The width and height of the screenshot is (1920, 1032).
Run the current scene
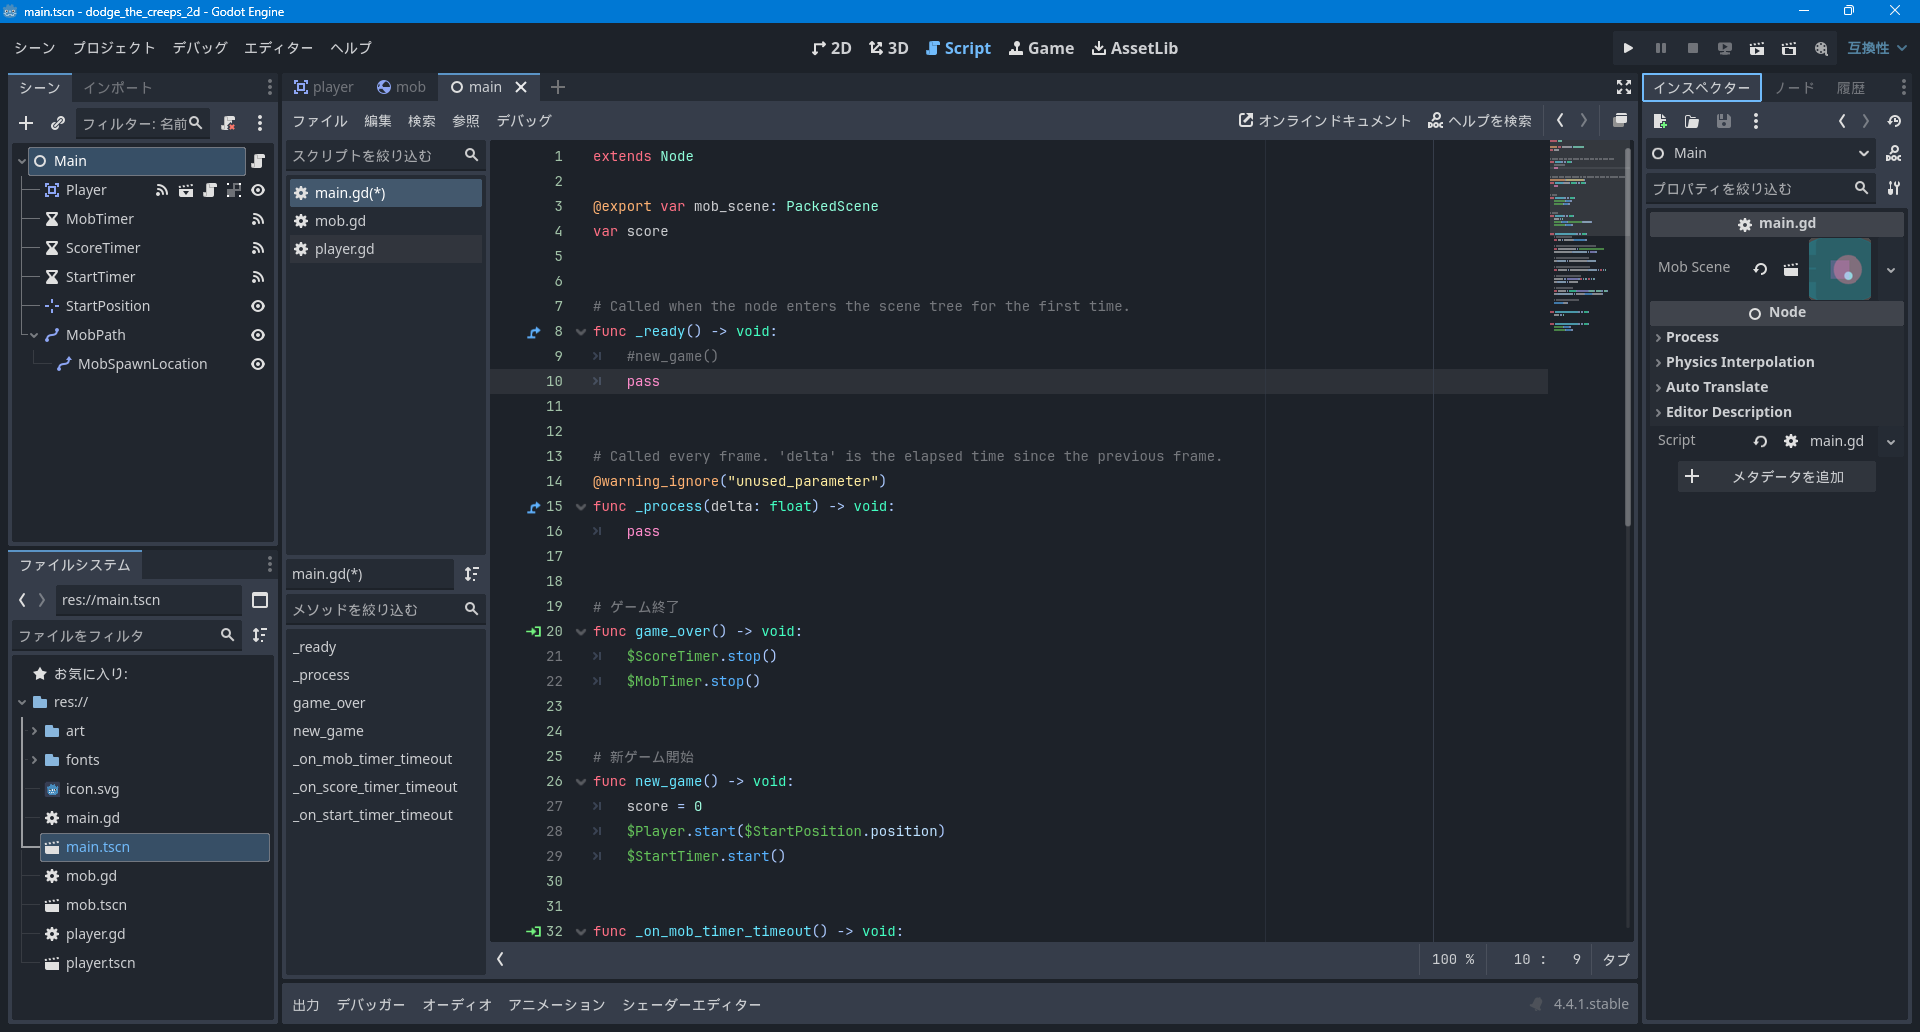coord(1757,47)
